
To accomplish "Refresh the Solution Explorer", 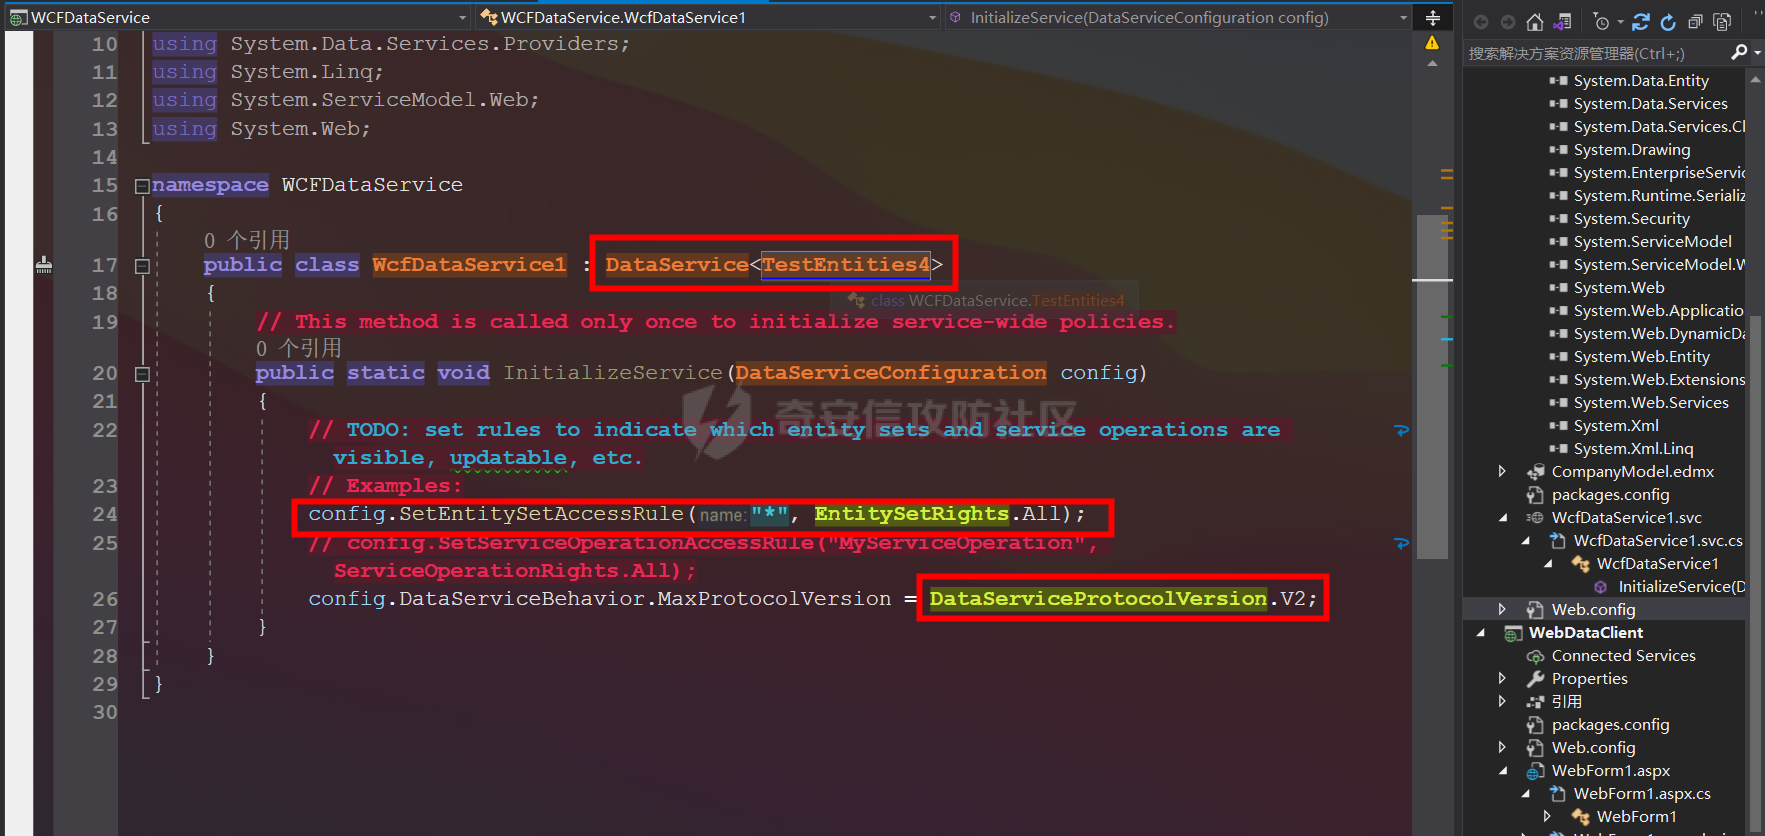I will point(1668,22).
